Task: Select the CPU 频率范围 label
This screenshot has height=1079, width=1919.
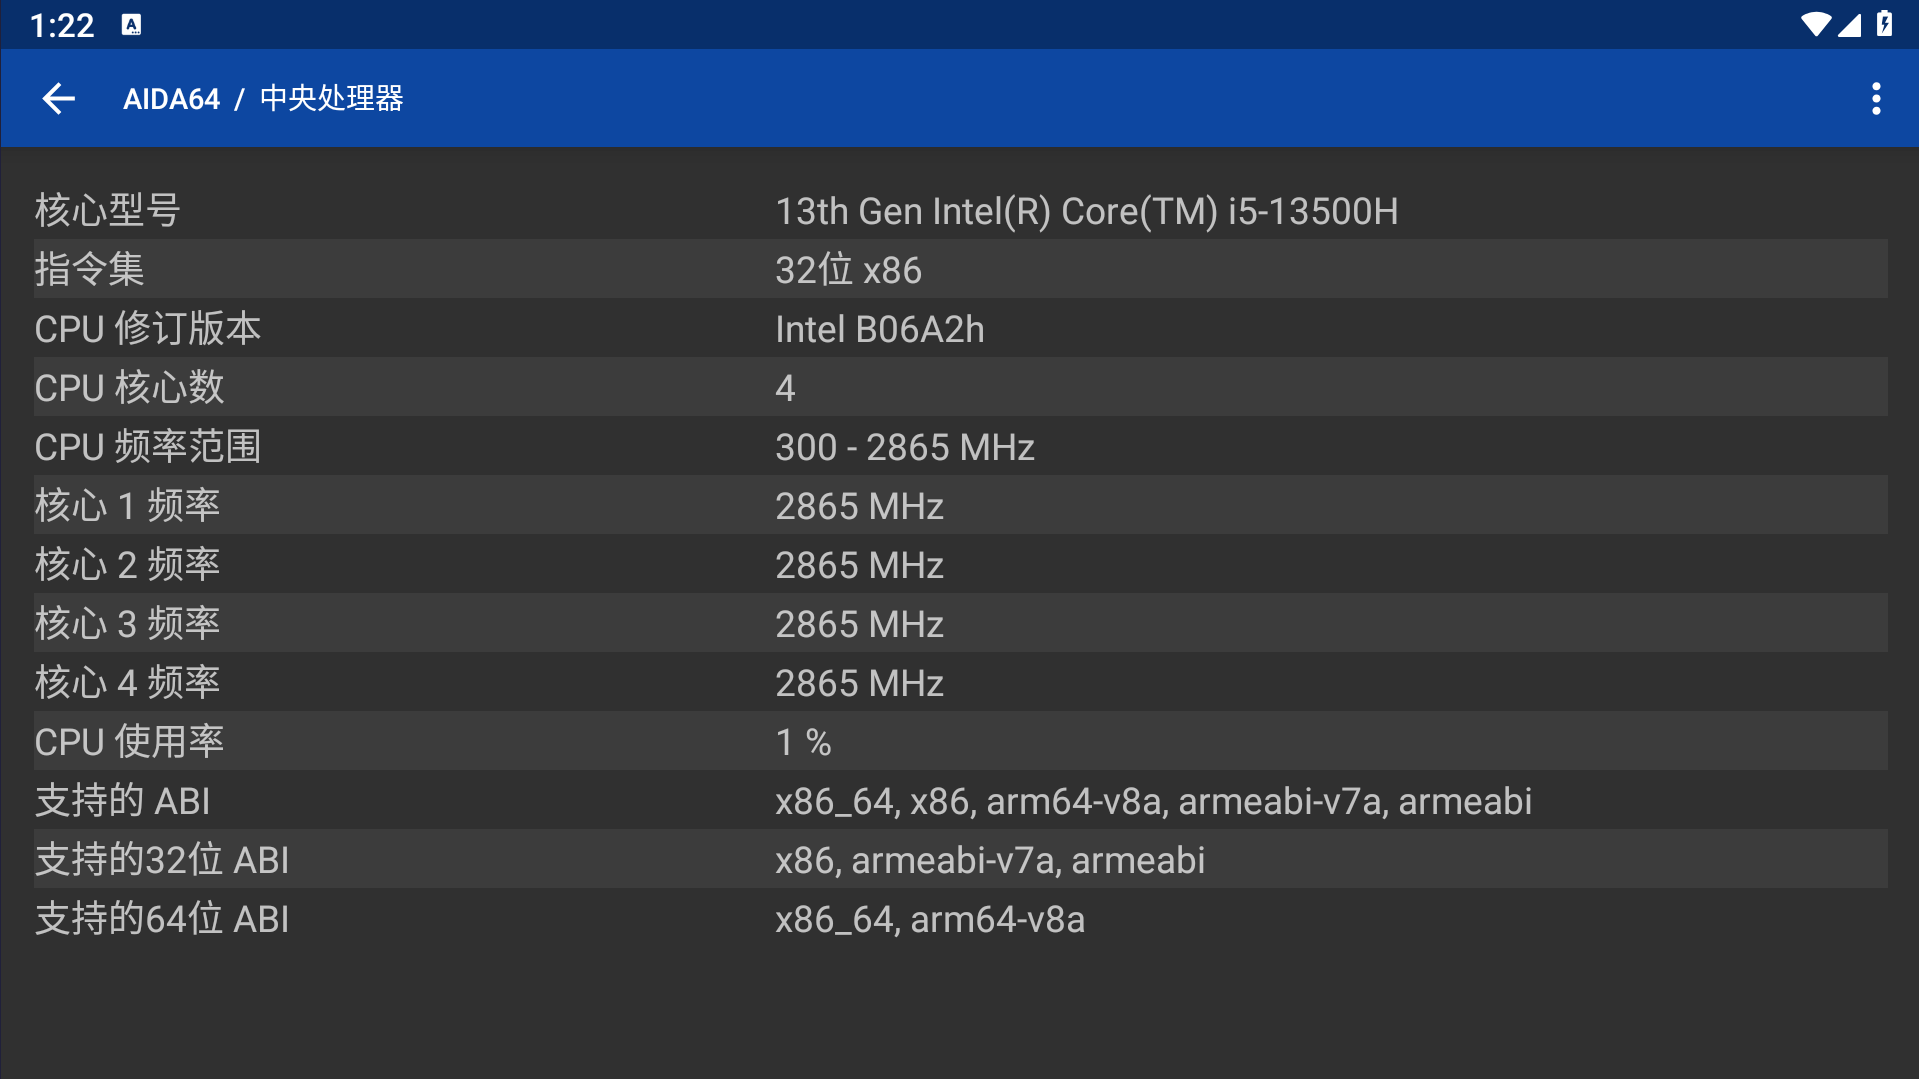Action: pyautogui.click(x=147, y=447)
